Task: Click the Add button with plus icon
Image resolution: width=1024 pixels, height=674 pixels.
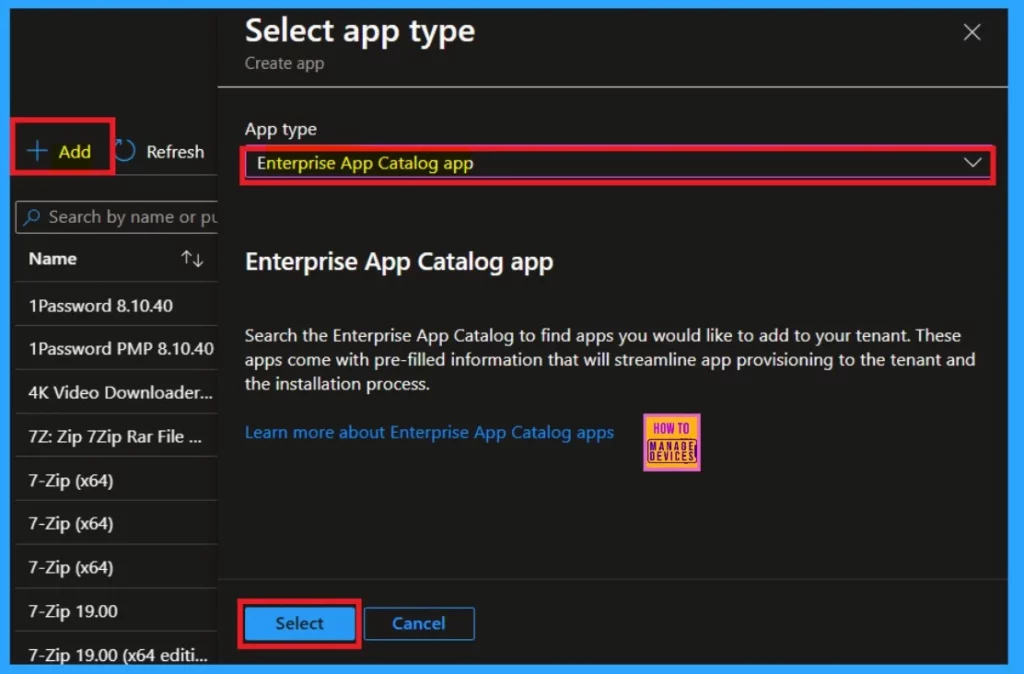Action: [60, 152]
